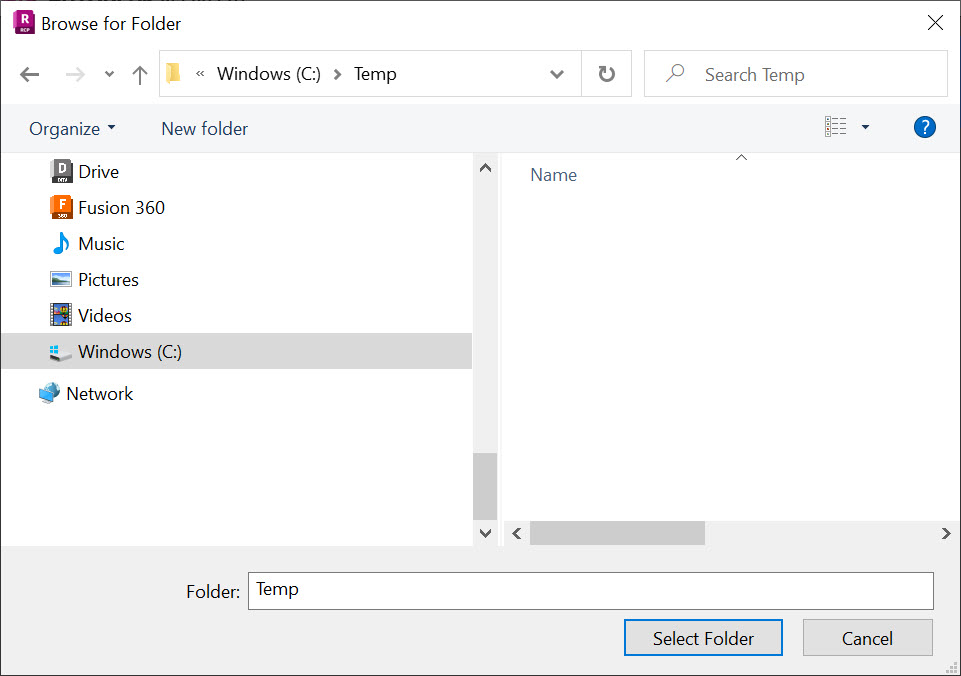Click inside the Folder name input field
The height and width of the screenshot is (676, 961).
[589, 590]
